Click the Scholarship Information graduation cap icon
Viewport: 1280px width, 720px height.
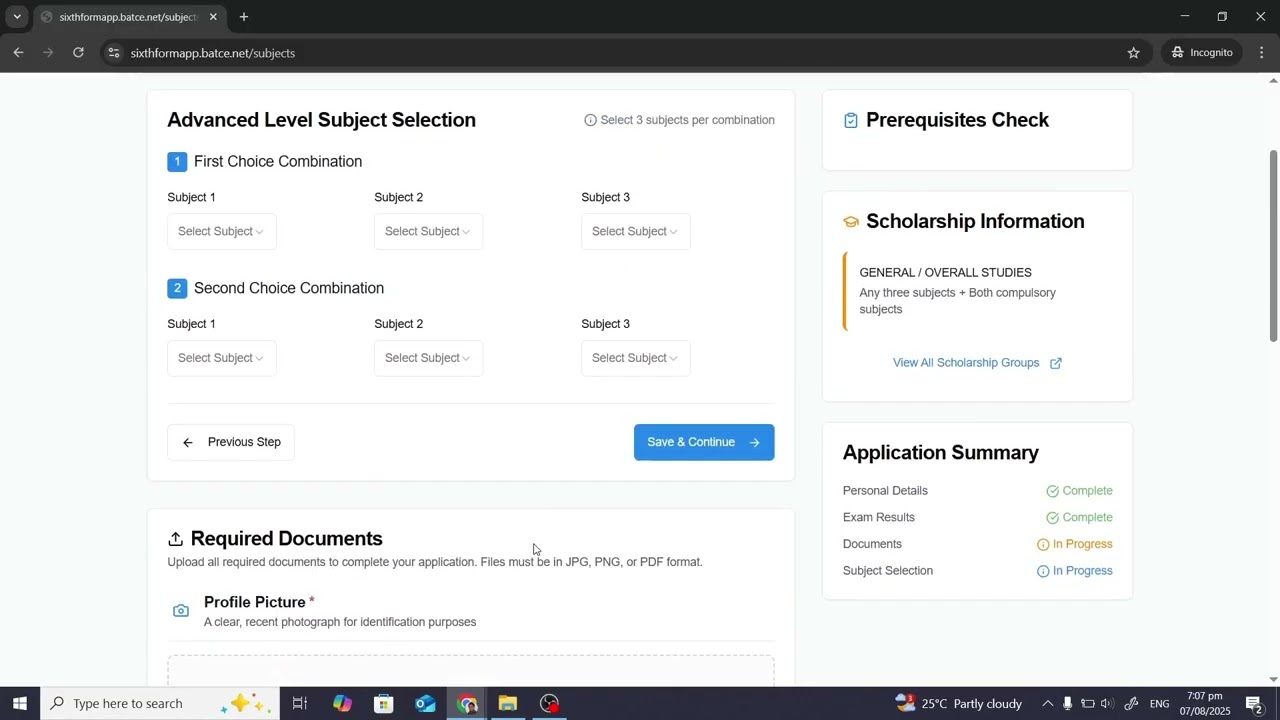(x=851, y=222)
